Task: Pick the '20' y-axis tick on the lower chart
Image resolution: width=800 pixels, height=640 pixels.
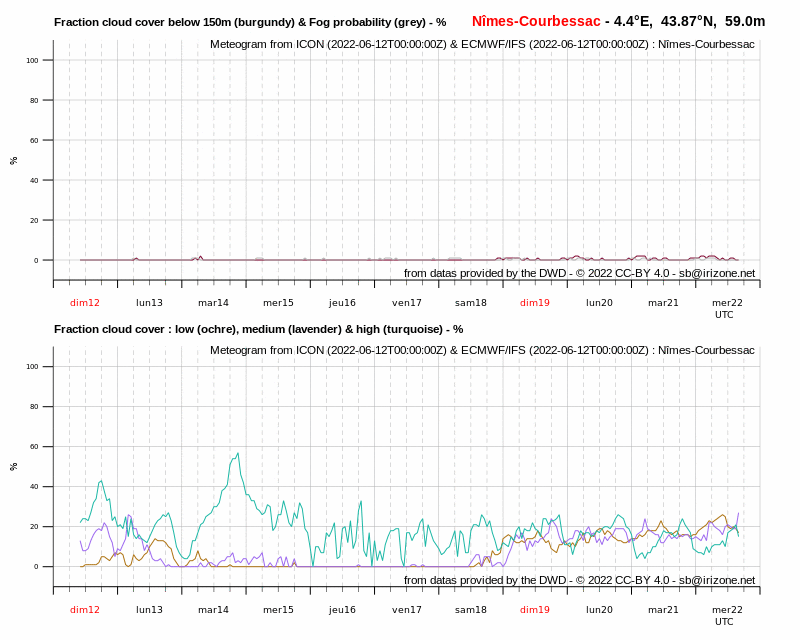Action: point(34,527)
